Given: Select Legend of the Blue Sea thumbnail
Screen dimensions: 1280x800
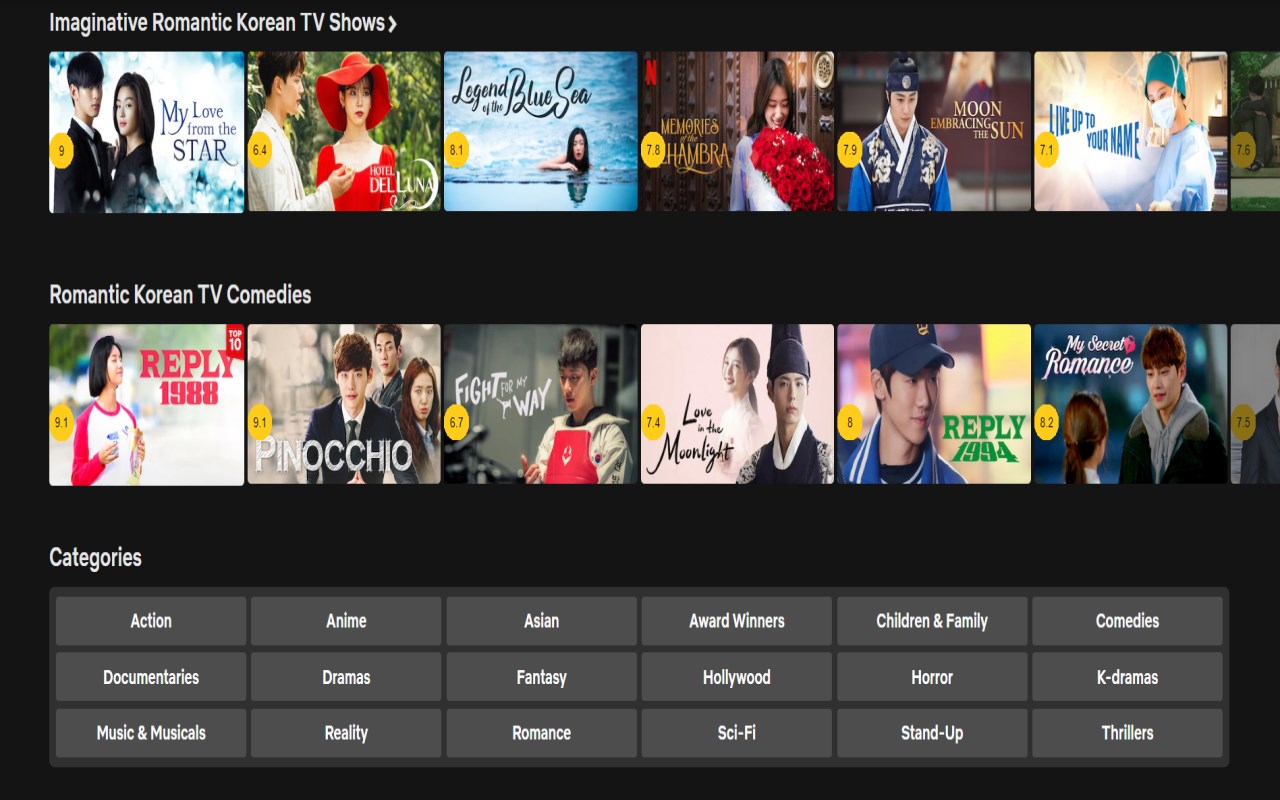Looking at the screenshot, I should [x=540, y=132].
